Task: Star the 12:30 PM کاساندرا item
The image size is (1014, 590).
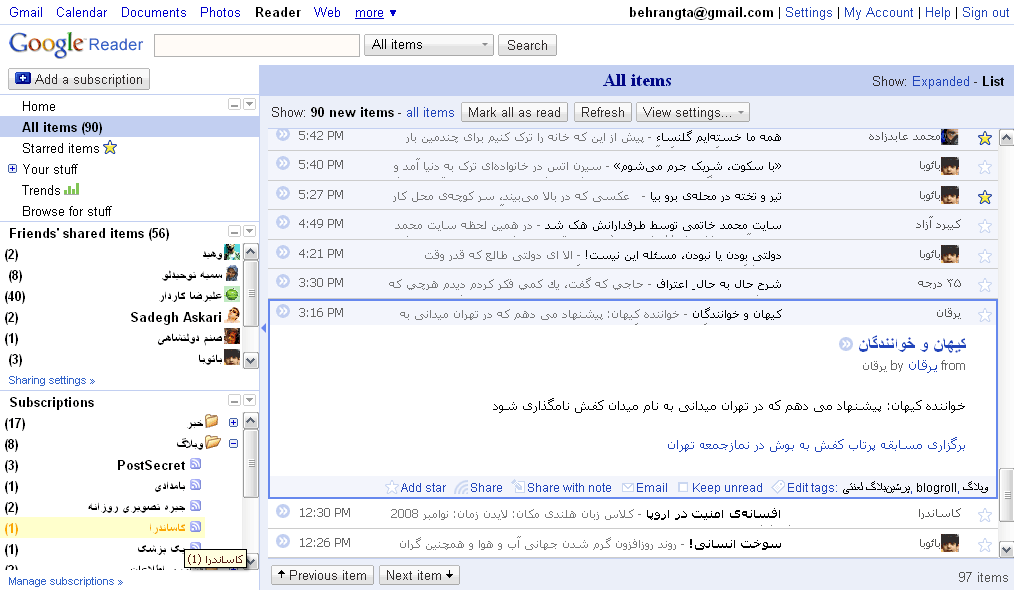Action: pyautogui.click(x=985, y=513)
